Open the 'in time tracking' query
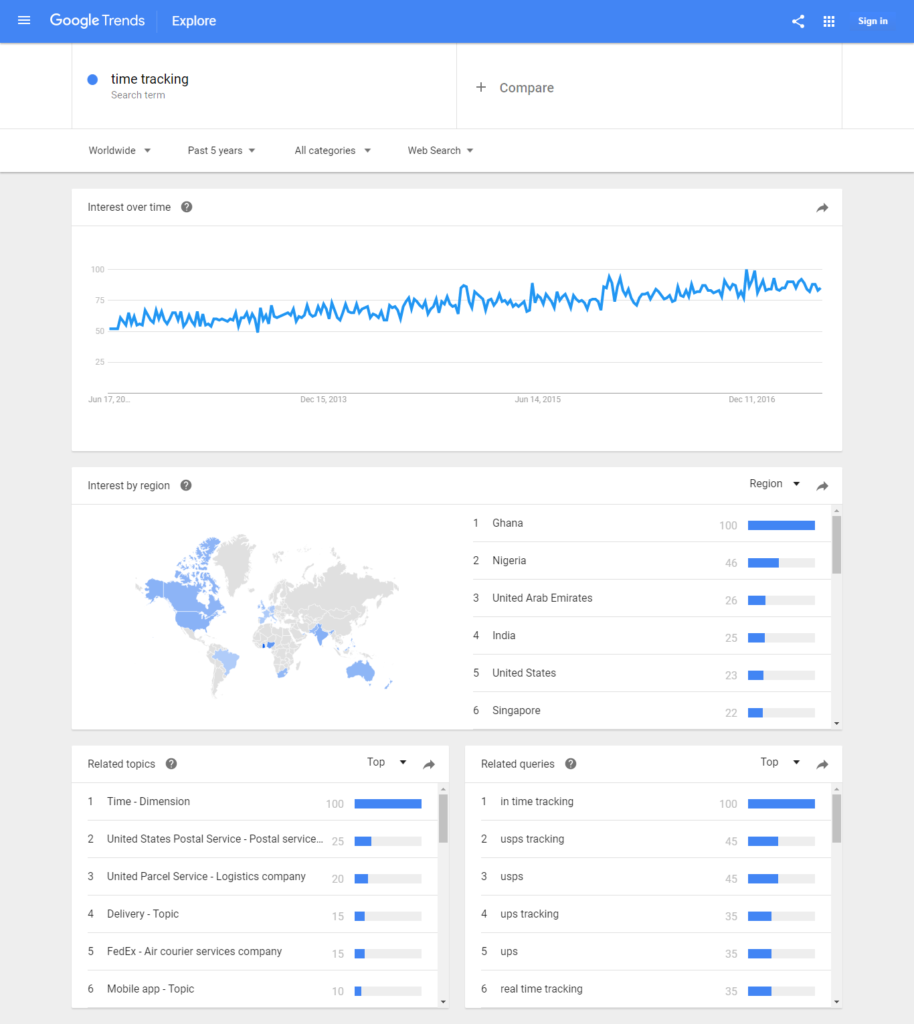The height and width of the screenshot is (1024, 914). pyautogui.click(x=655, y=801)
